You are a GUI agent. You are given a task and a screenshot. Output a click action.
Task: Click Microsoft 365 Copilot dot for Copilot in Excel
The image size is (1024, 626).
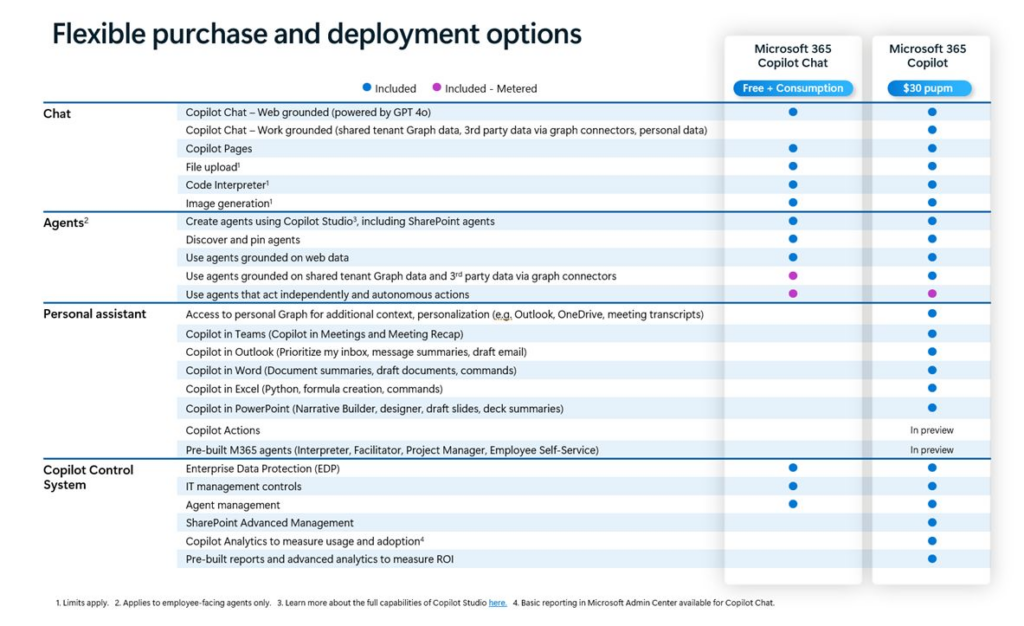[932, 388]
